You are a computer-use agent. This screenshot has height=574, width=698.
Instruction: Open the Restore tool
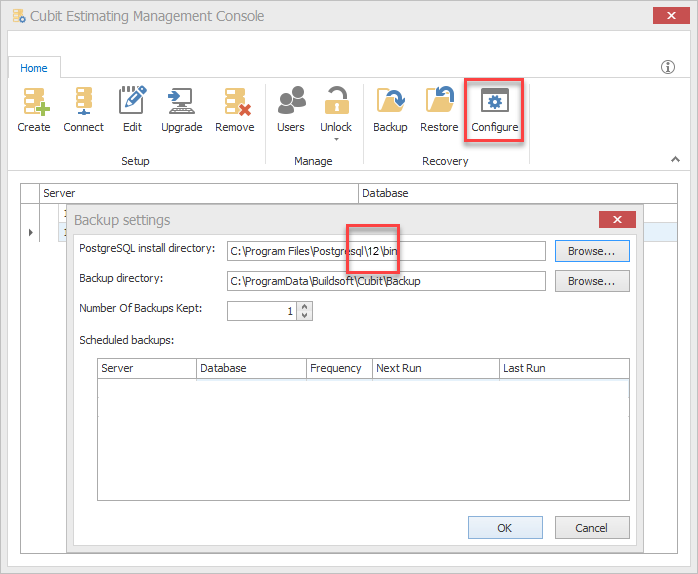(439, 110)
